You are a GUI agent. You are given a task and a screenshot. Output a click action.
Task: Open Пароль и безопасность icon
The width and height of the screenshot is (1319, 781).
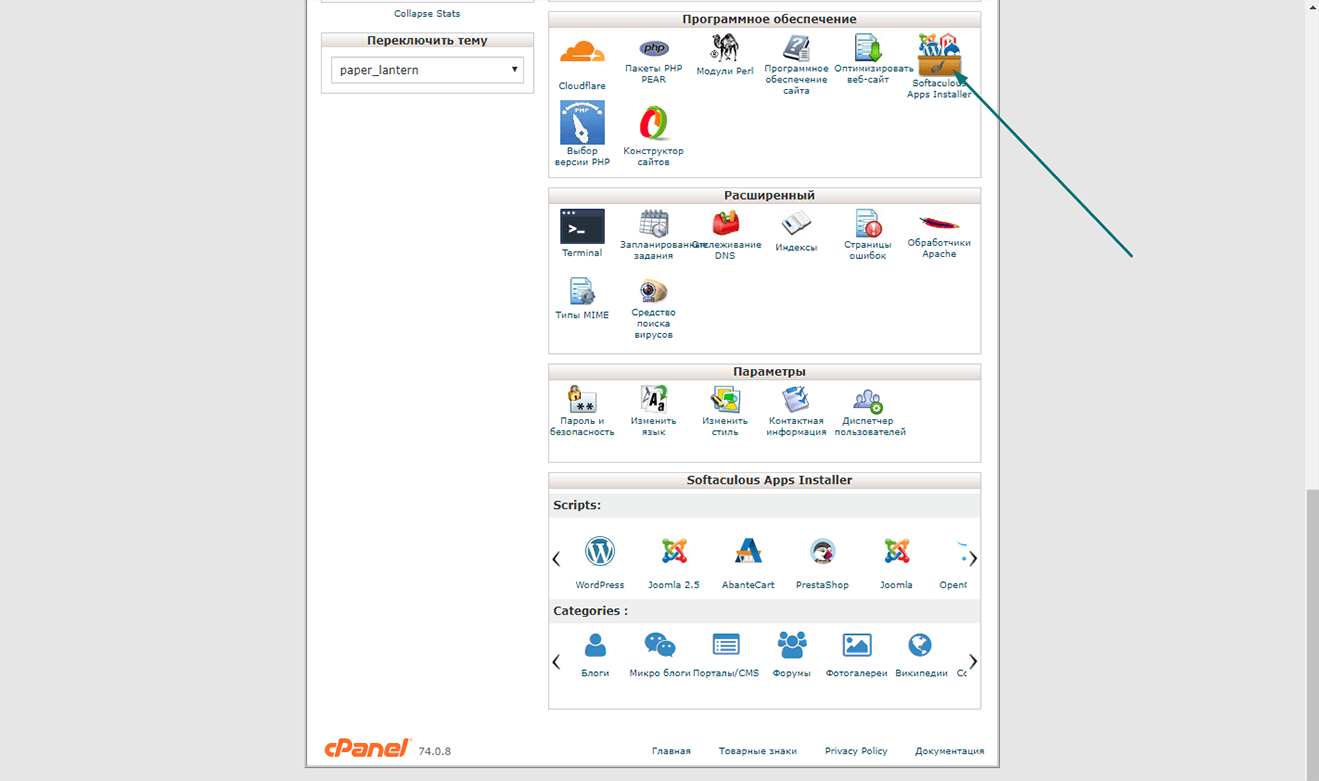[x=582, y=399]
